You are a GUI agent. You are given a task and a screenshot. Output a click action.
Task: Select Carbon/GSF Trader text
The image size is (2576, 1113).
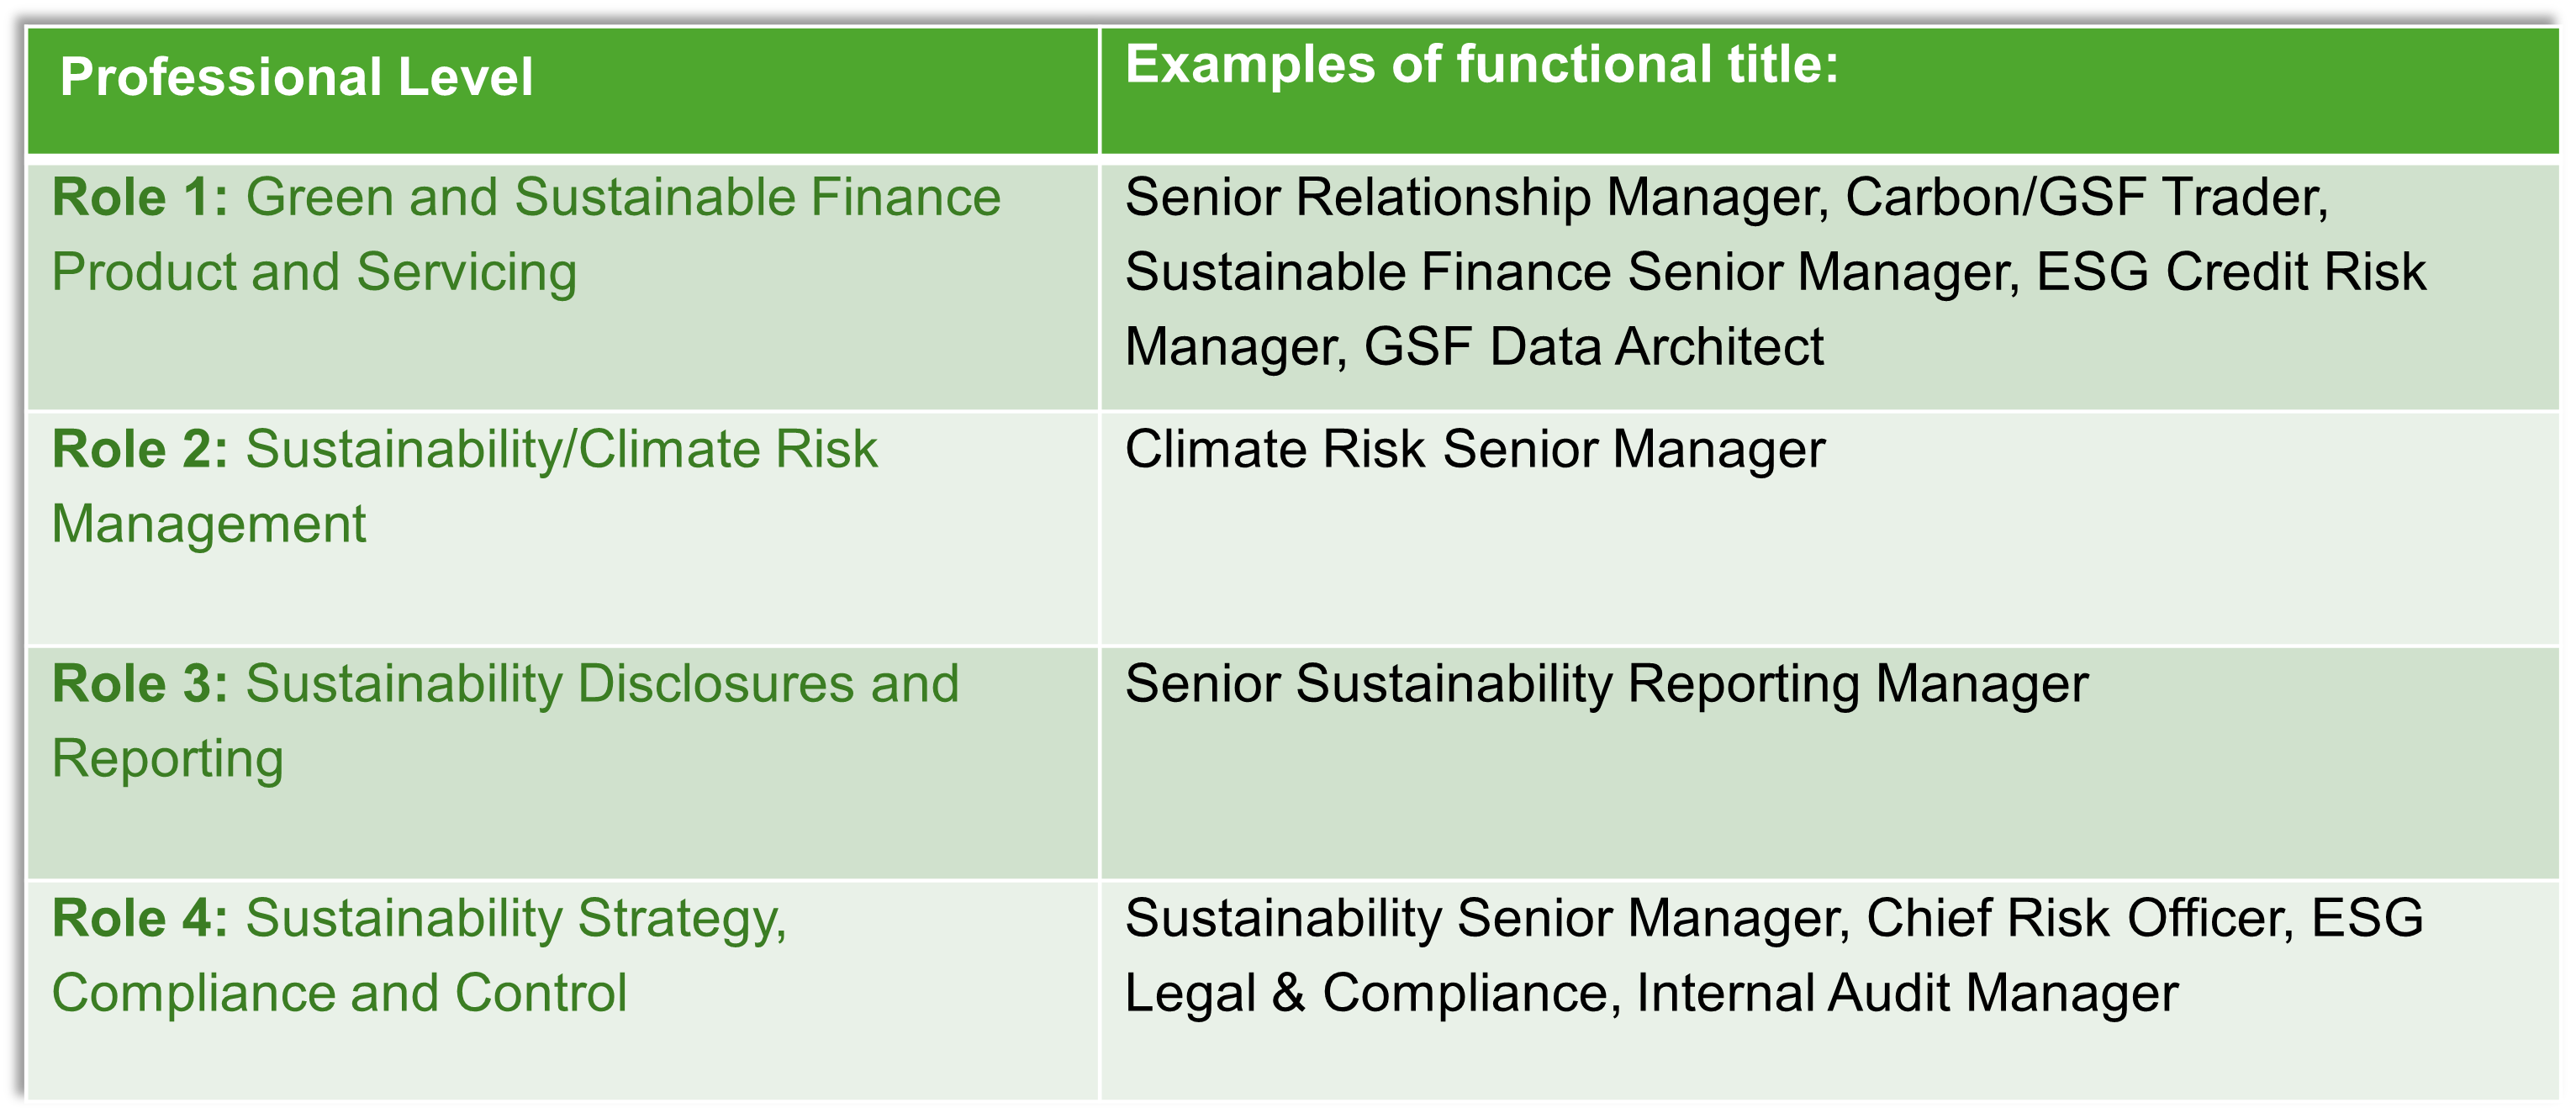[2086, 197]
